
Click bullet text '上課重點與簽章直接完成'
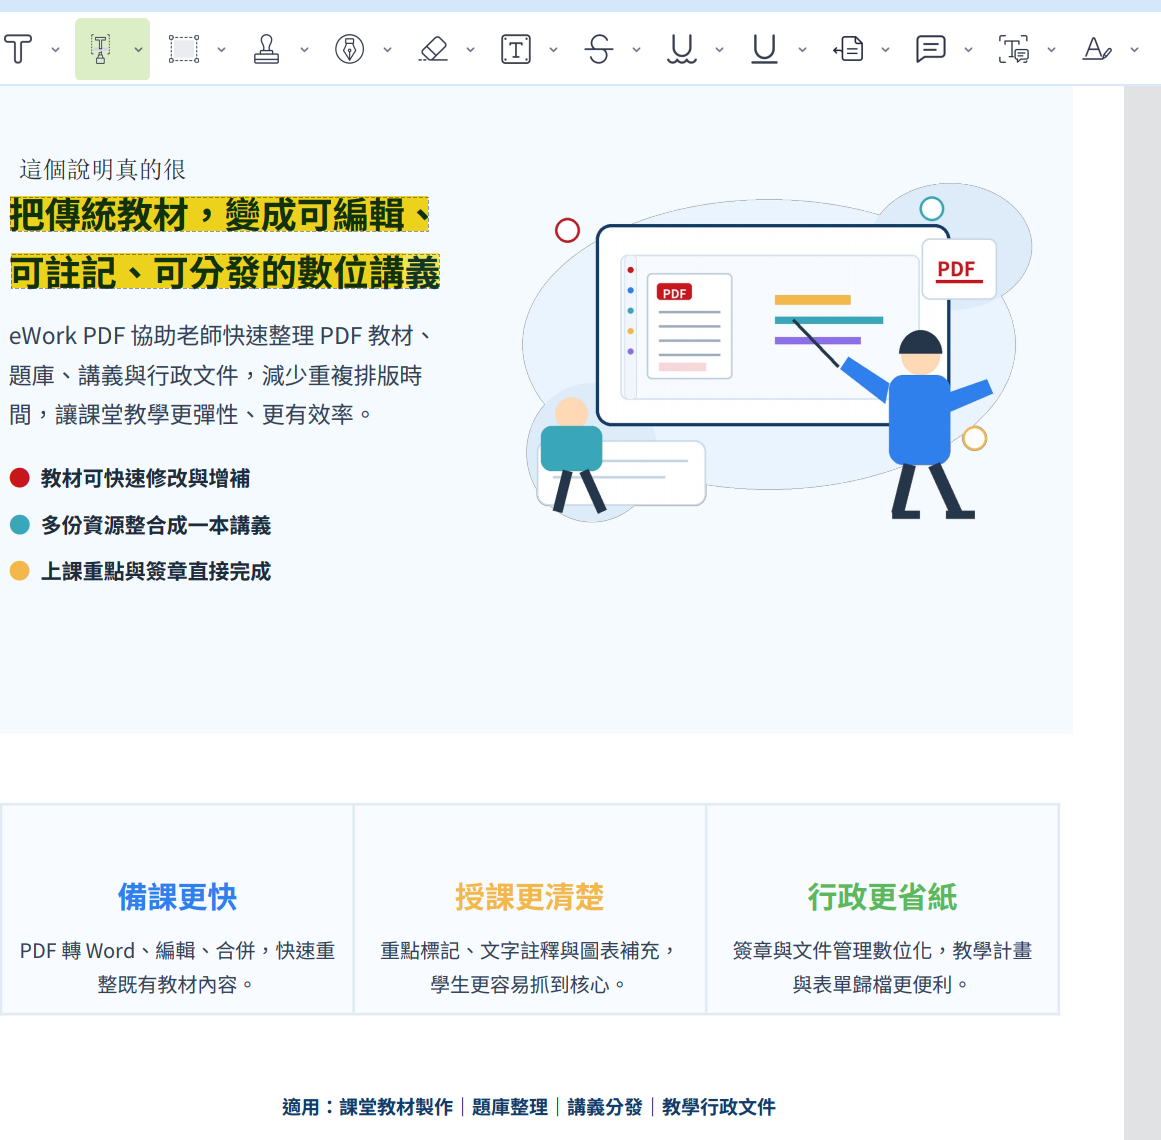coord(155,571)
